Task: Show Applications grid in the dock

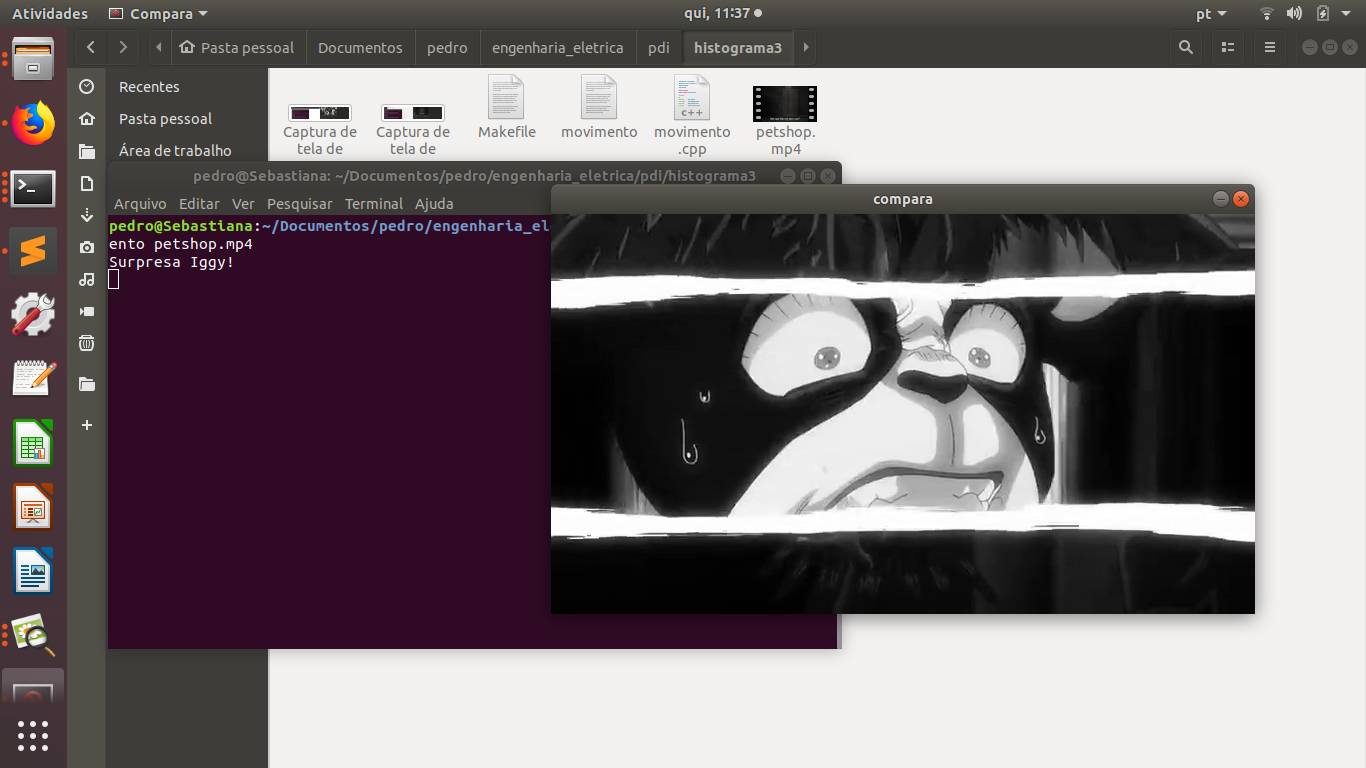Action: 33,735
